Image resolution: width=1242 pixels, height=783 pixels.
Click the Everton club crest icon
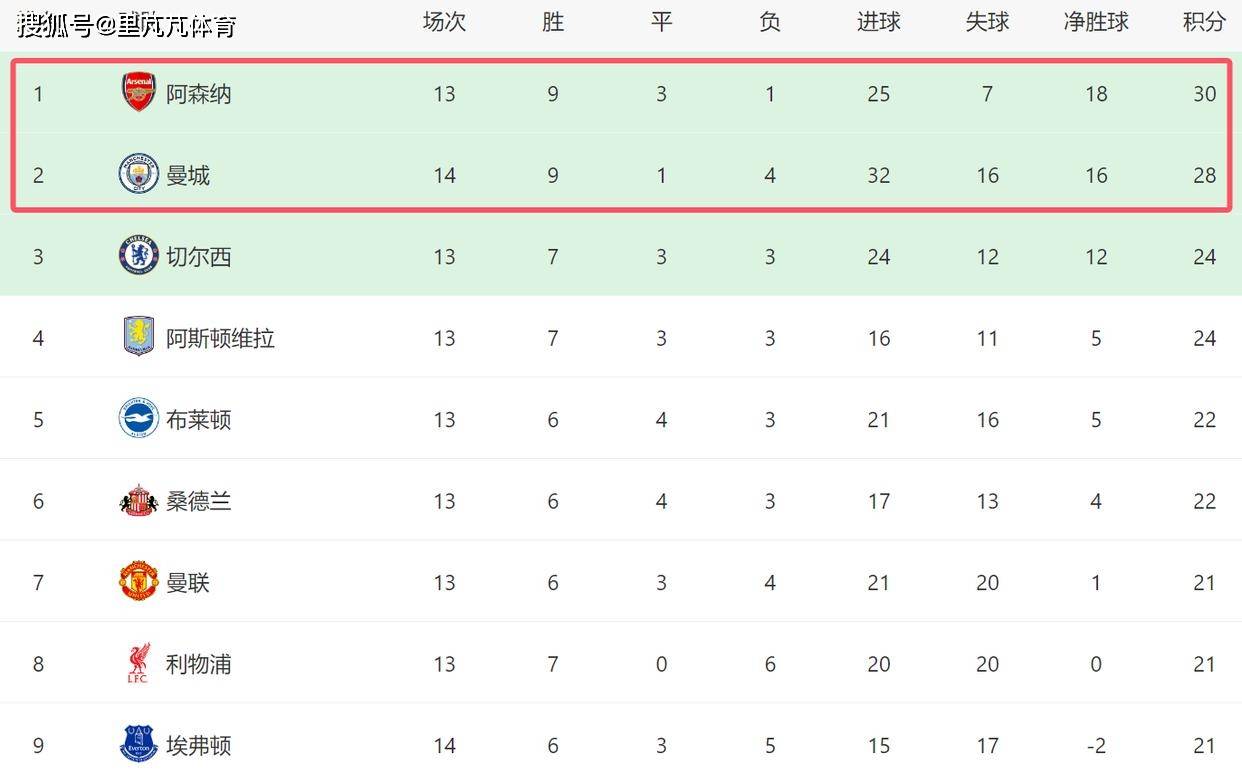pos(139,745)
